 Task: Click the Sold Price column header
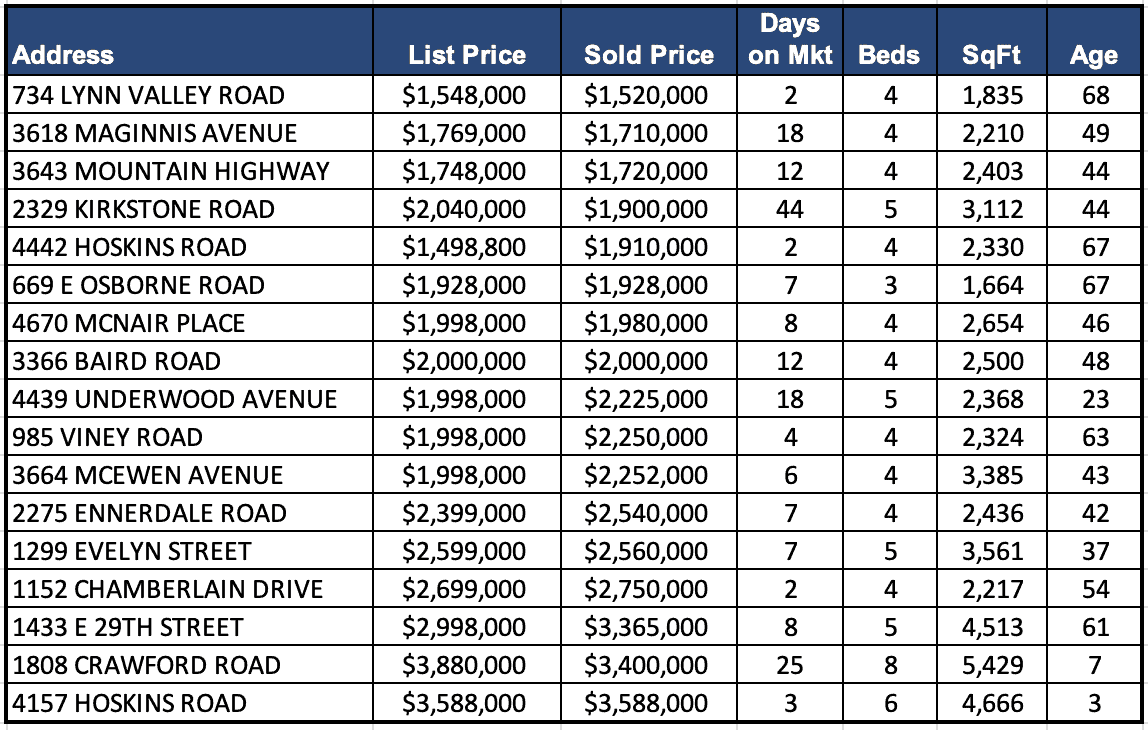click(649, 56)
